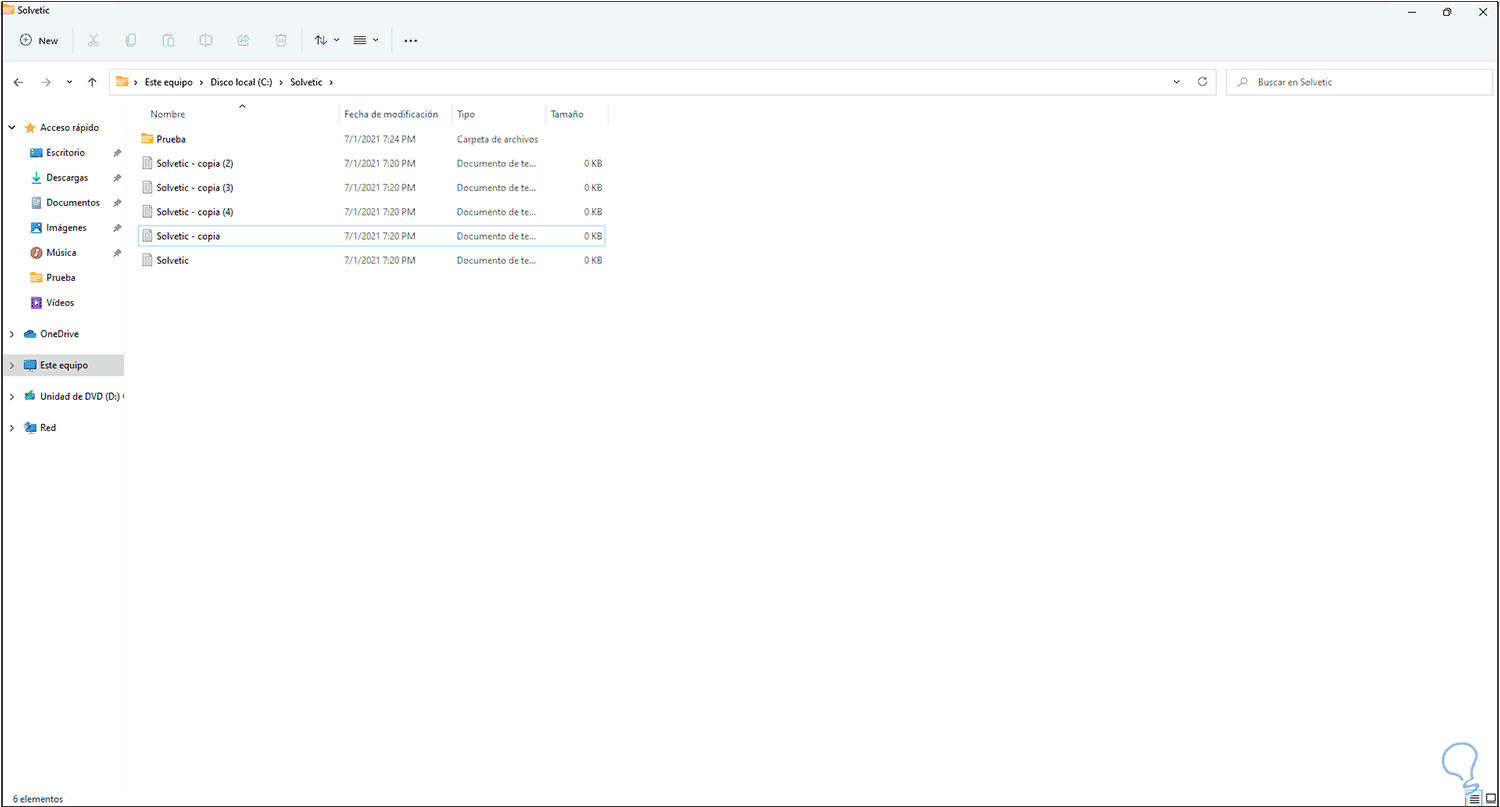Select file Solvetic - copia (3)
This screenshot has width=1500, height=807.
pyautogui.click(x=371, y=187)
